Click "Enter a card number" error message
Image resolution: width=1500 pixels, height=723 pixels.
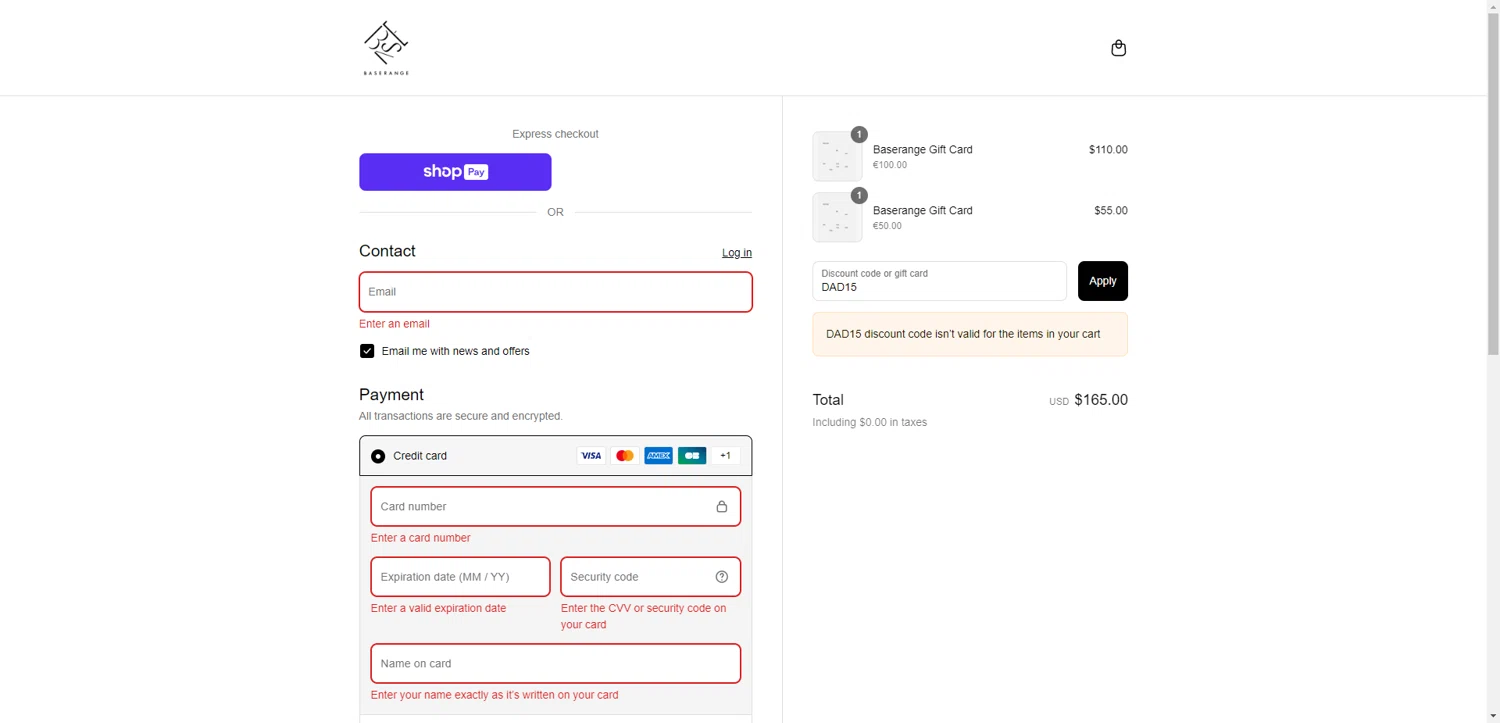(x=420, y=538)
